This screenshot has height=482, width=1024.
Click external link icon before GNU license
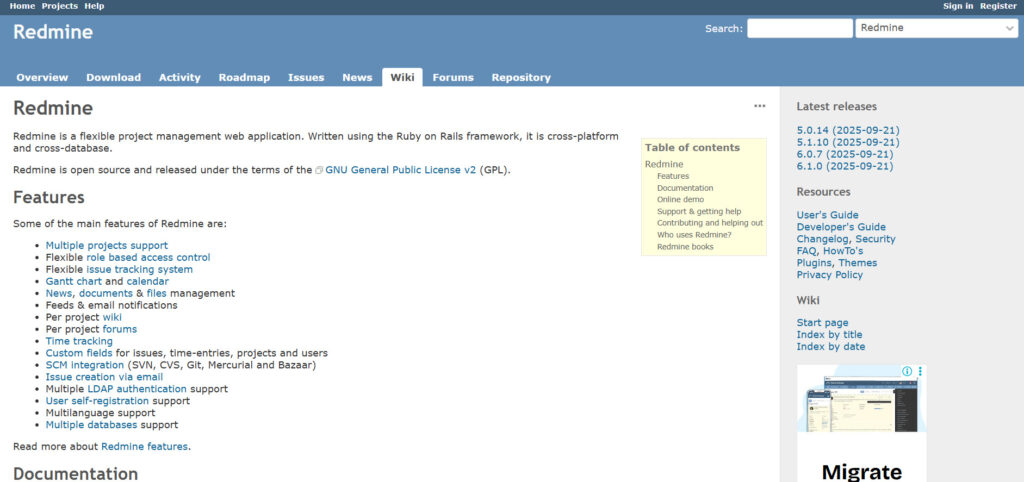click(x=319, y=170)
